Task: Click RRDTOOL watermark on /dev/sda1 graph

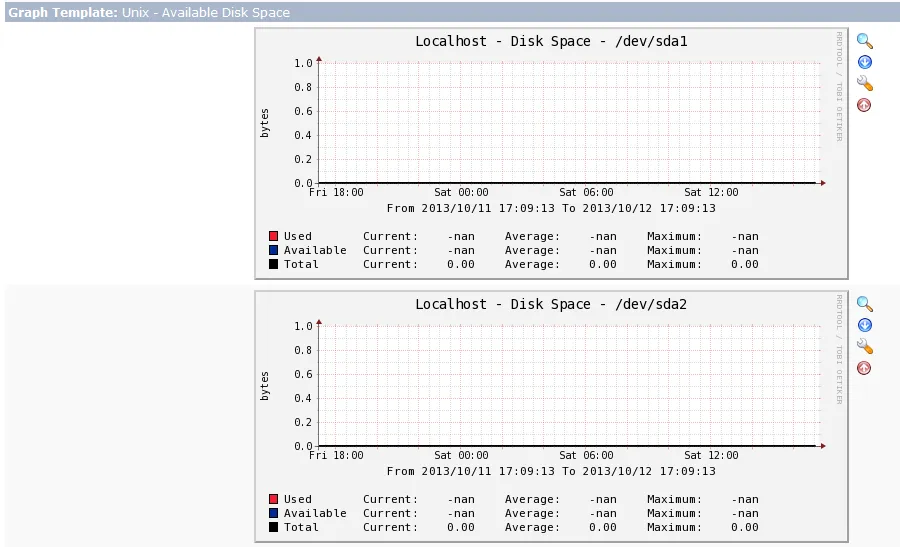Action: pyautogui.click(x=839, y=86)
